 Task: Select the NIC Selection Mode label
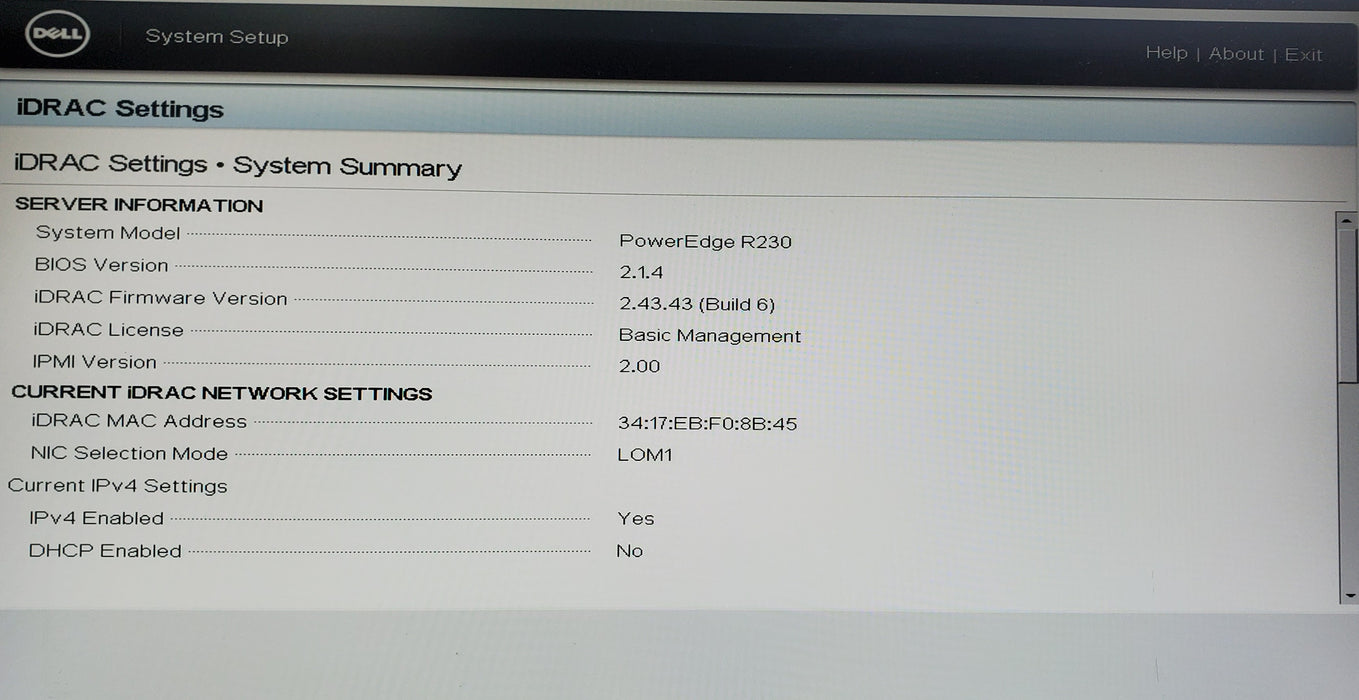[x=129, y=453]
